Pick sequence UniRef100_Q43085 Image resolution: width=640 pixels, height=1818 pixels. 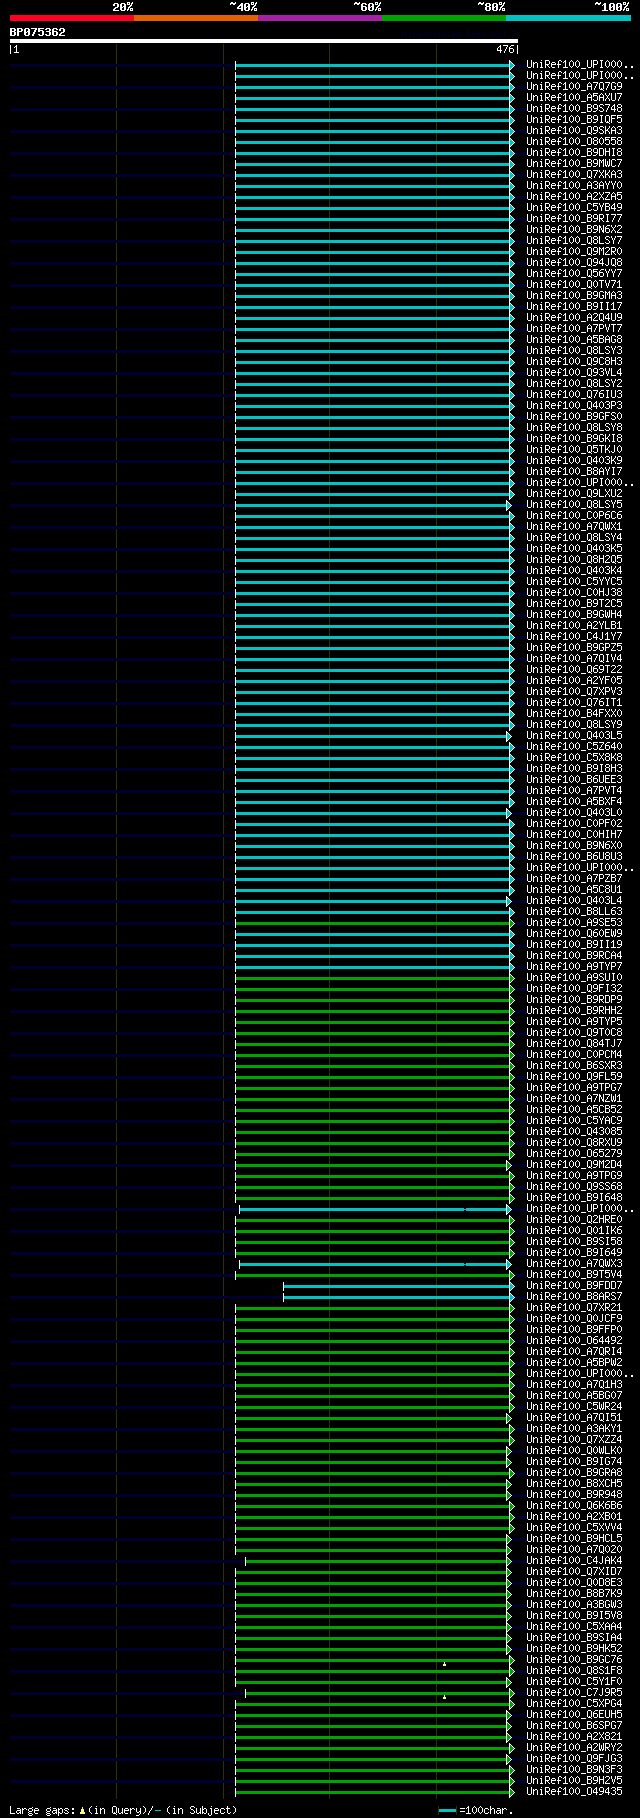pyautogui.click(x=574, y=1132)
